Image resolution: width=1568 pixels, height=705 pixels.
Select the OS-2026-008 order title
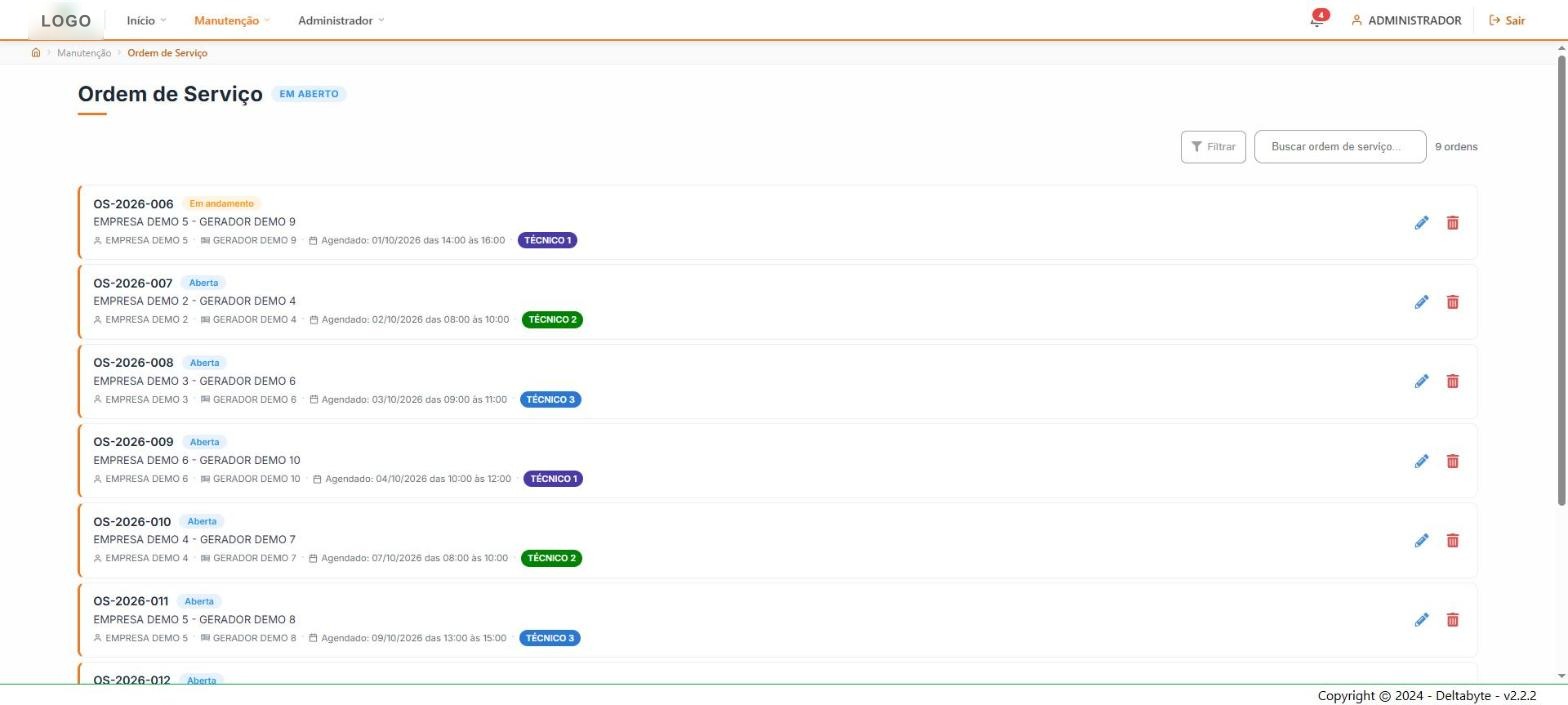click(x=133, y=363)
